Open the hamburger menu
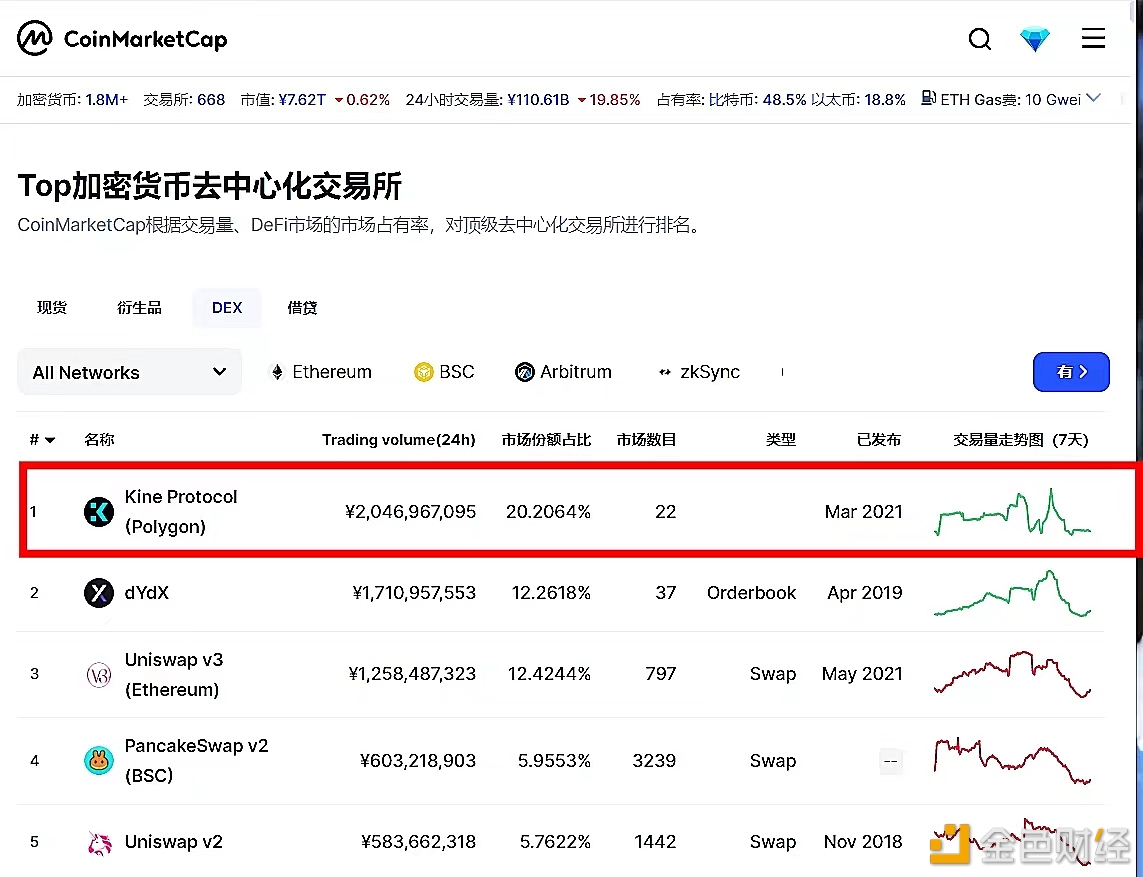The width and height of the screenshot is (1143, 877). (1093, 38)
